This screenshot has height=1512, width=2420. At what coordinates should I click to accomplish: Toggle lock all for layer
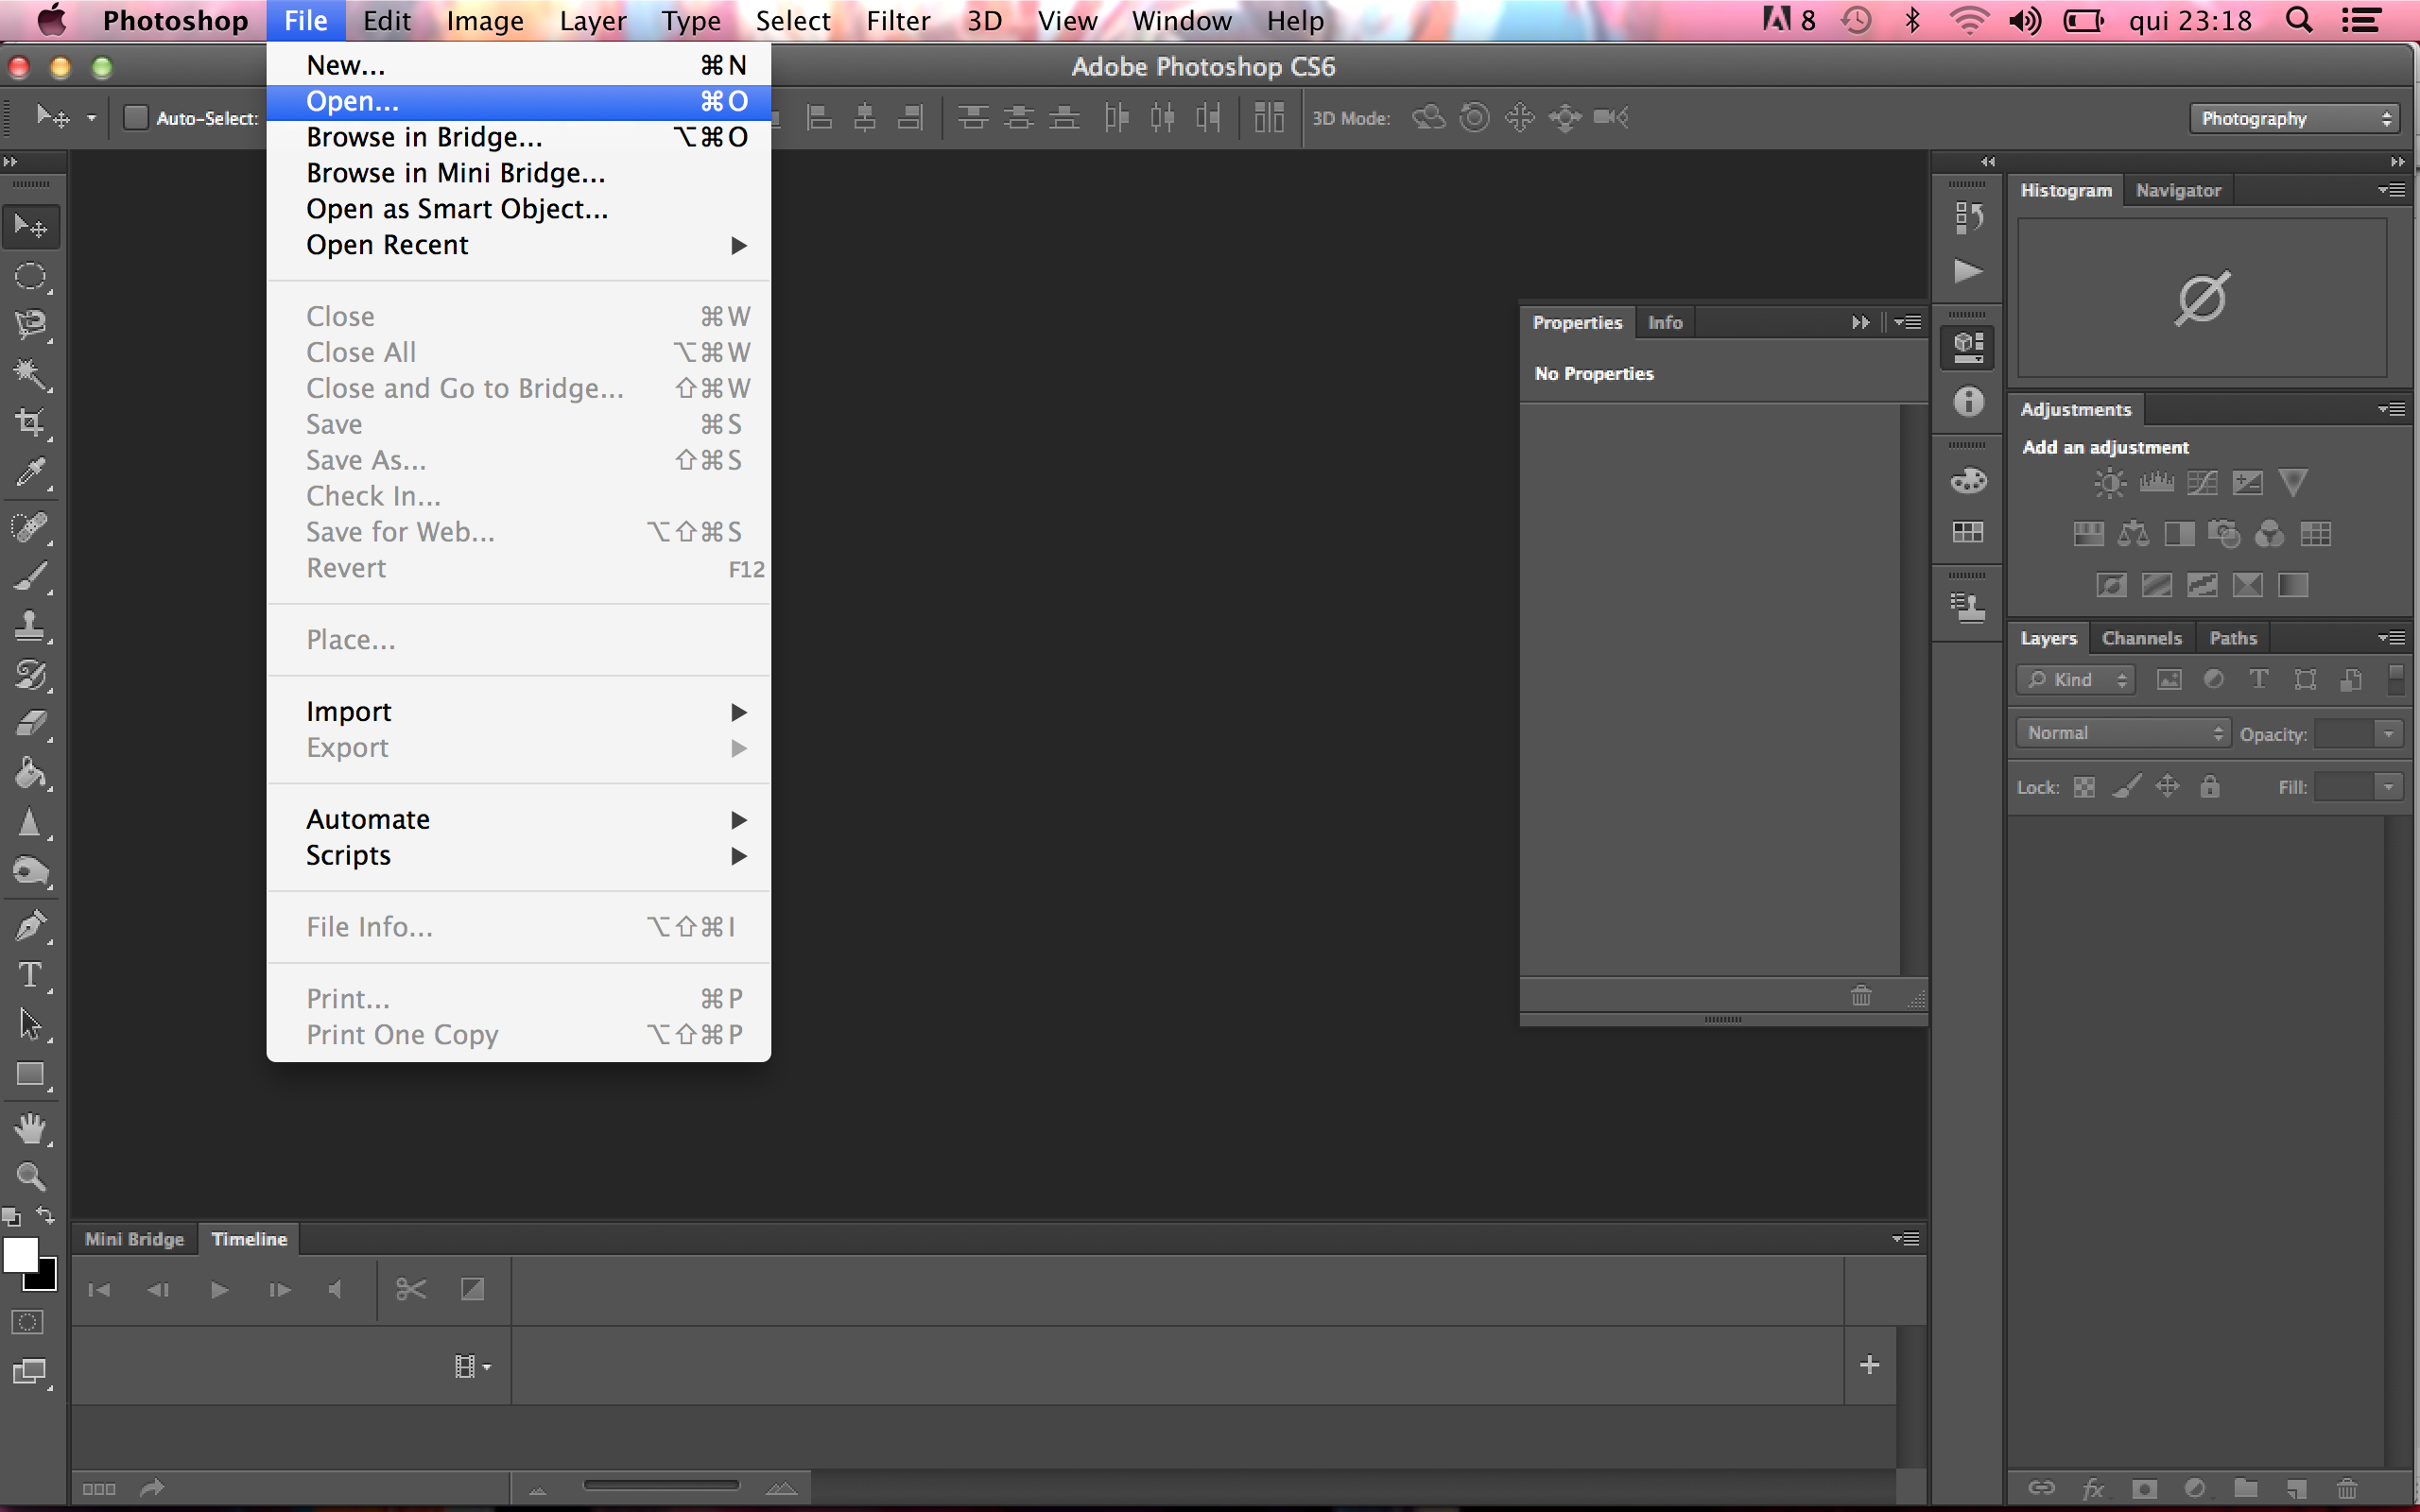tap(2210, 787)
